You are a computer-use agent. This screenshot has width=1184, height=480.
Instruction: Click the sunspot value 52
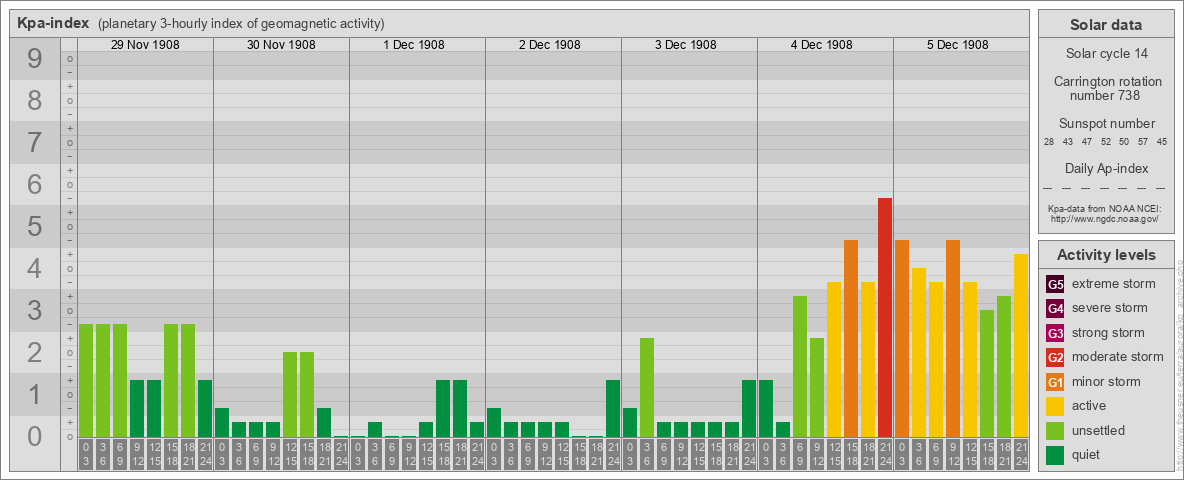click(x=1105, y=142)
